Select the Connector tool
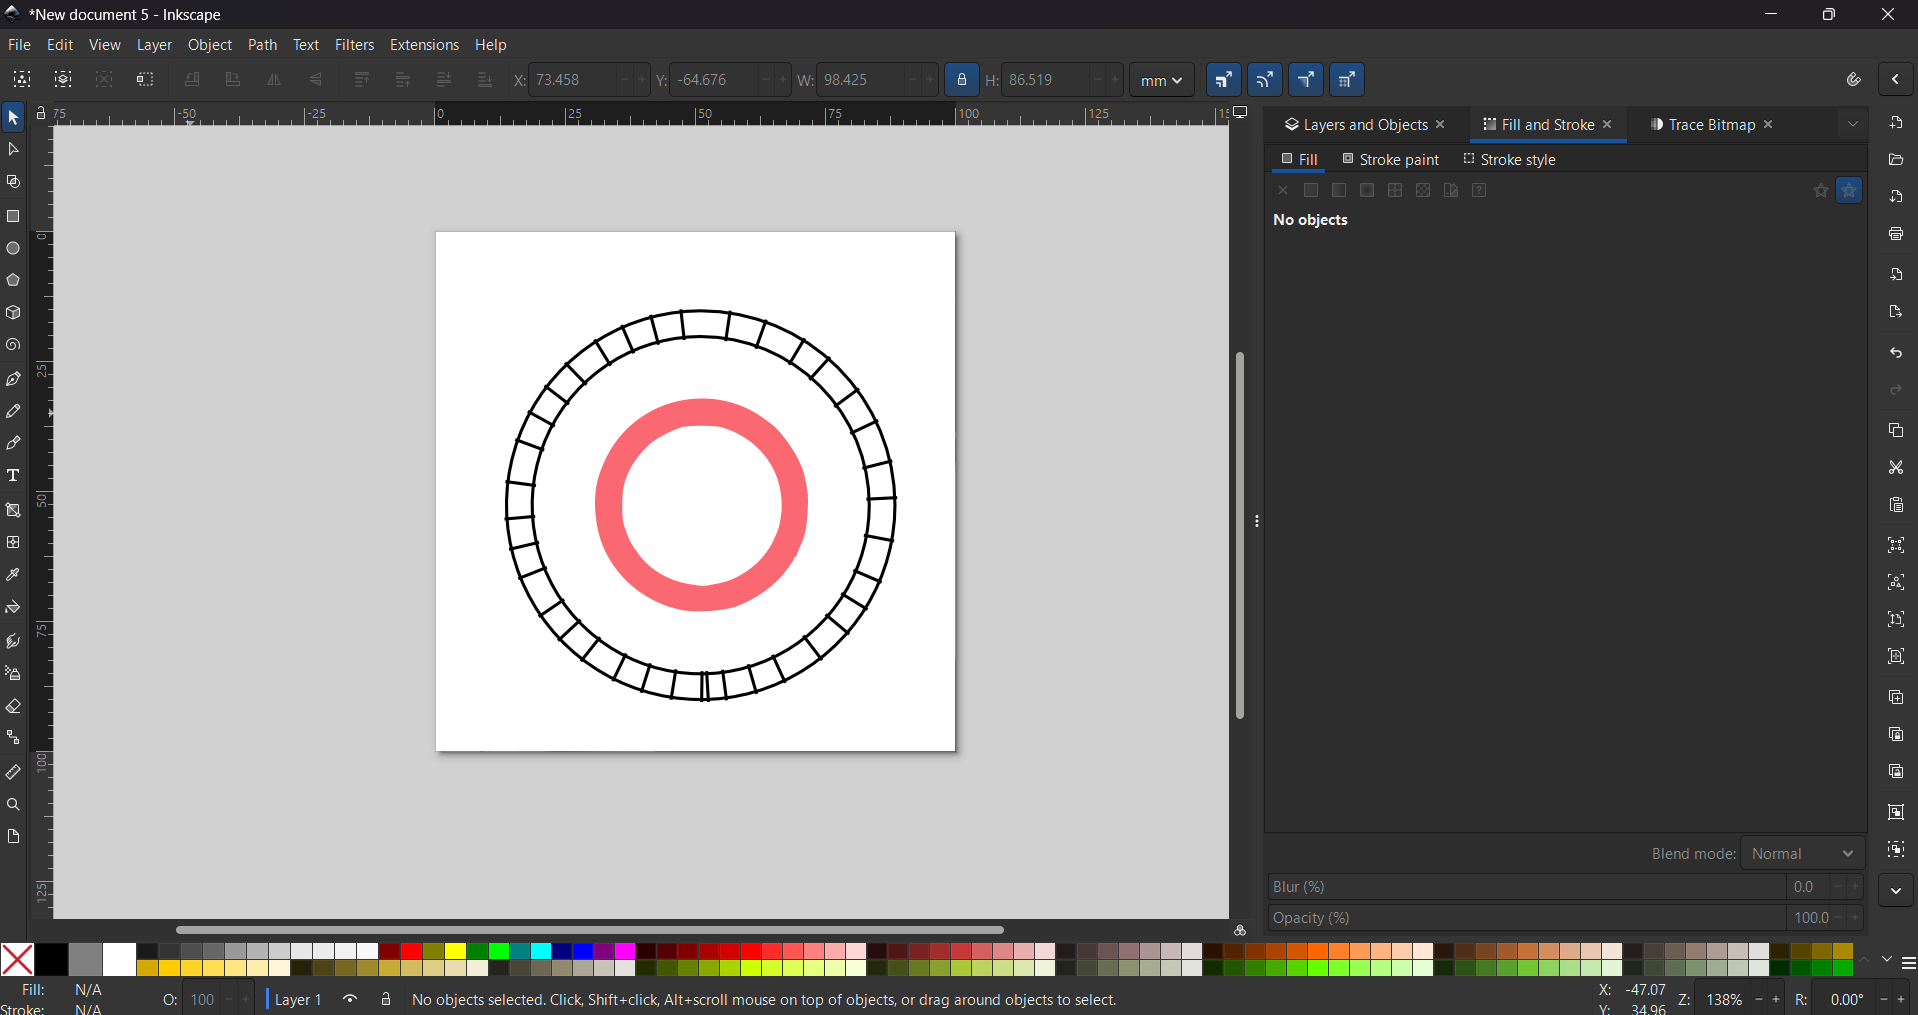Image resolution: width=1918 pixels, height=1015 pixels. pos(13,738)
